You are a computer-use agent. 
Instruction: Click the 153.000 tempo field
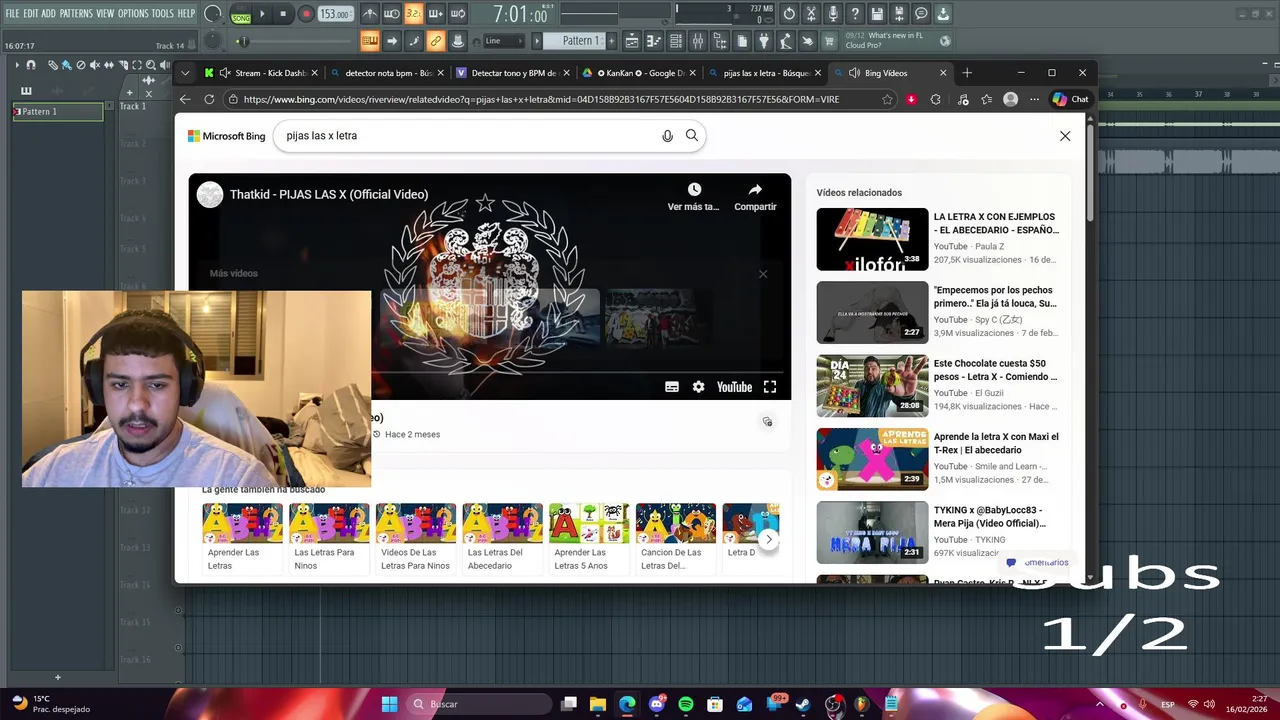(x=335, y=14)
